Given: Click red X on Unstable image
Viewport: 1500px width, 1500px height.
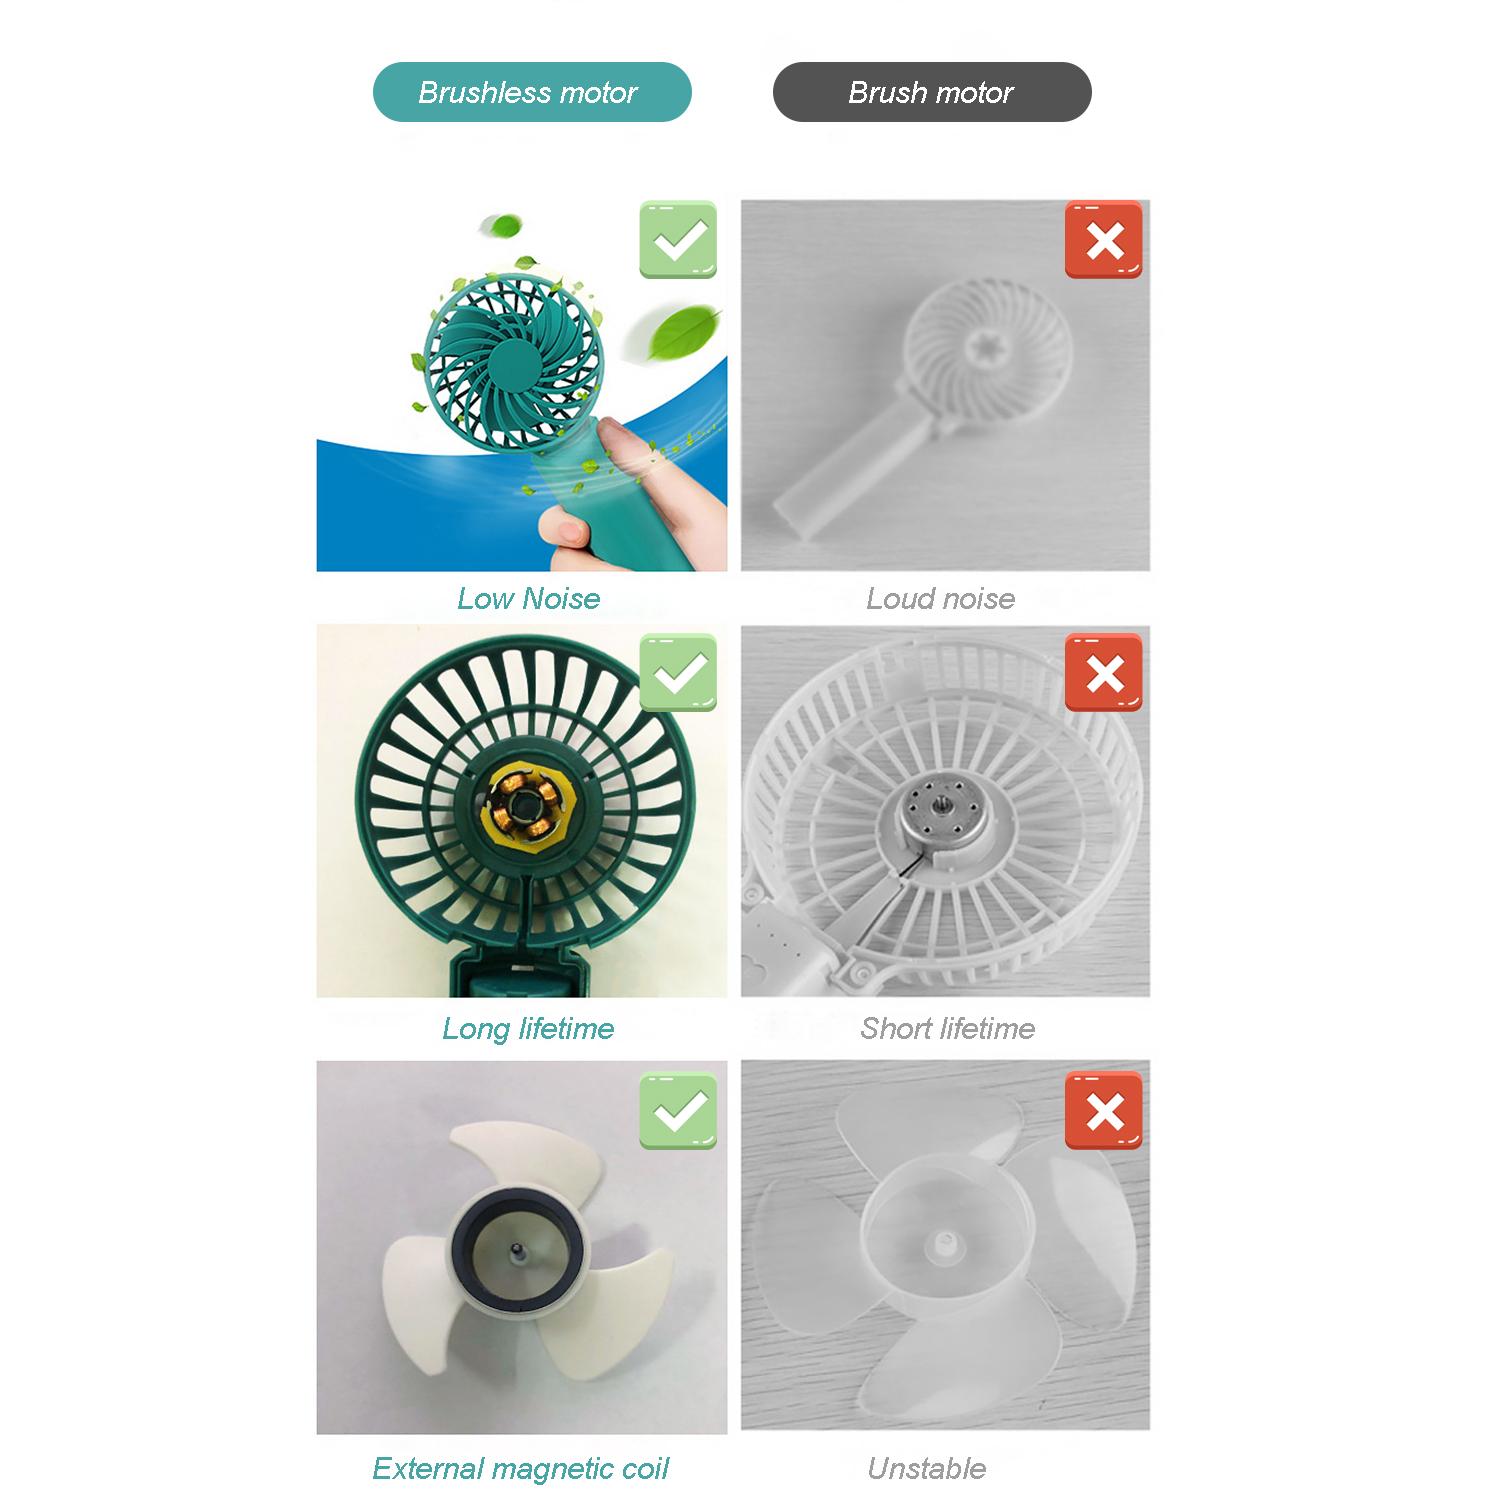Looking at the screenshot, I should pos(1104,1110).
